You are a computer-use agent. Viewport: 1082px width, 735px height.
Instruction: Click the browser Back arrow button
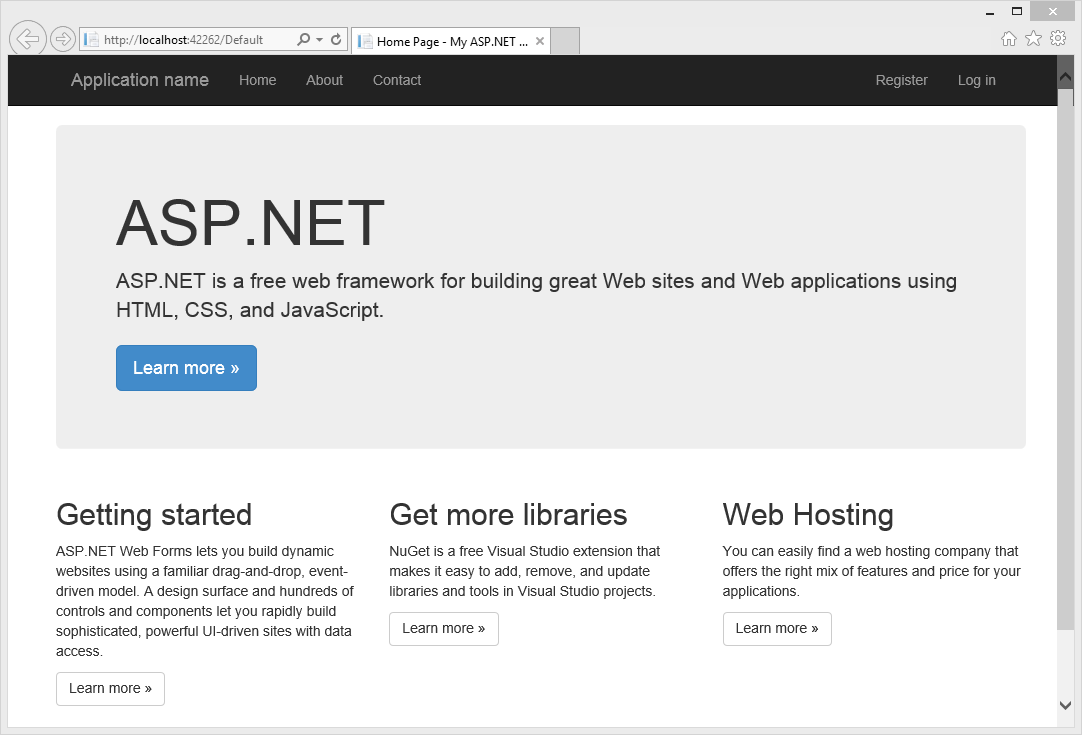(x=28, y=39)
